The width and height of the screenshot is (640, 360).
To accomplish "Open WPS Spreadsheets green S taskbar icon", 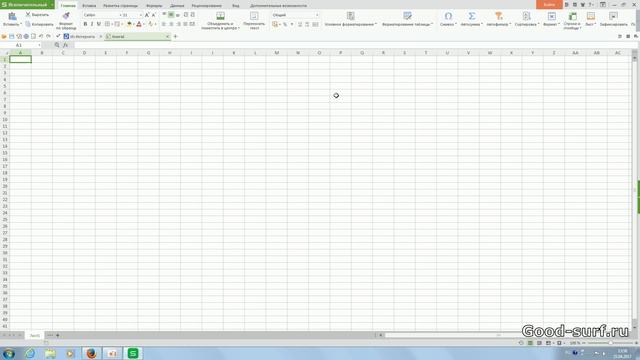I will (133, 353).
